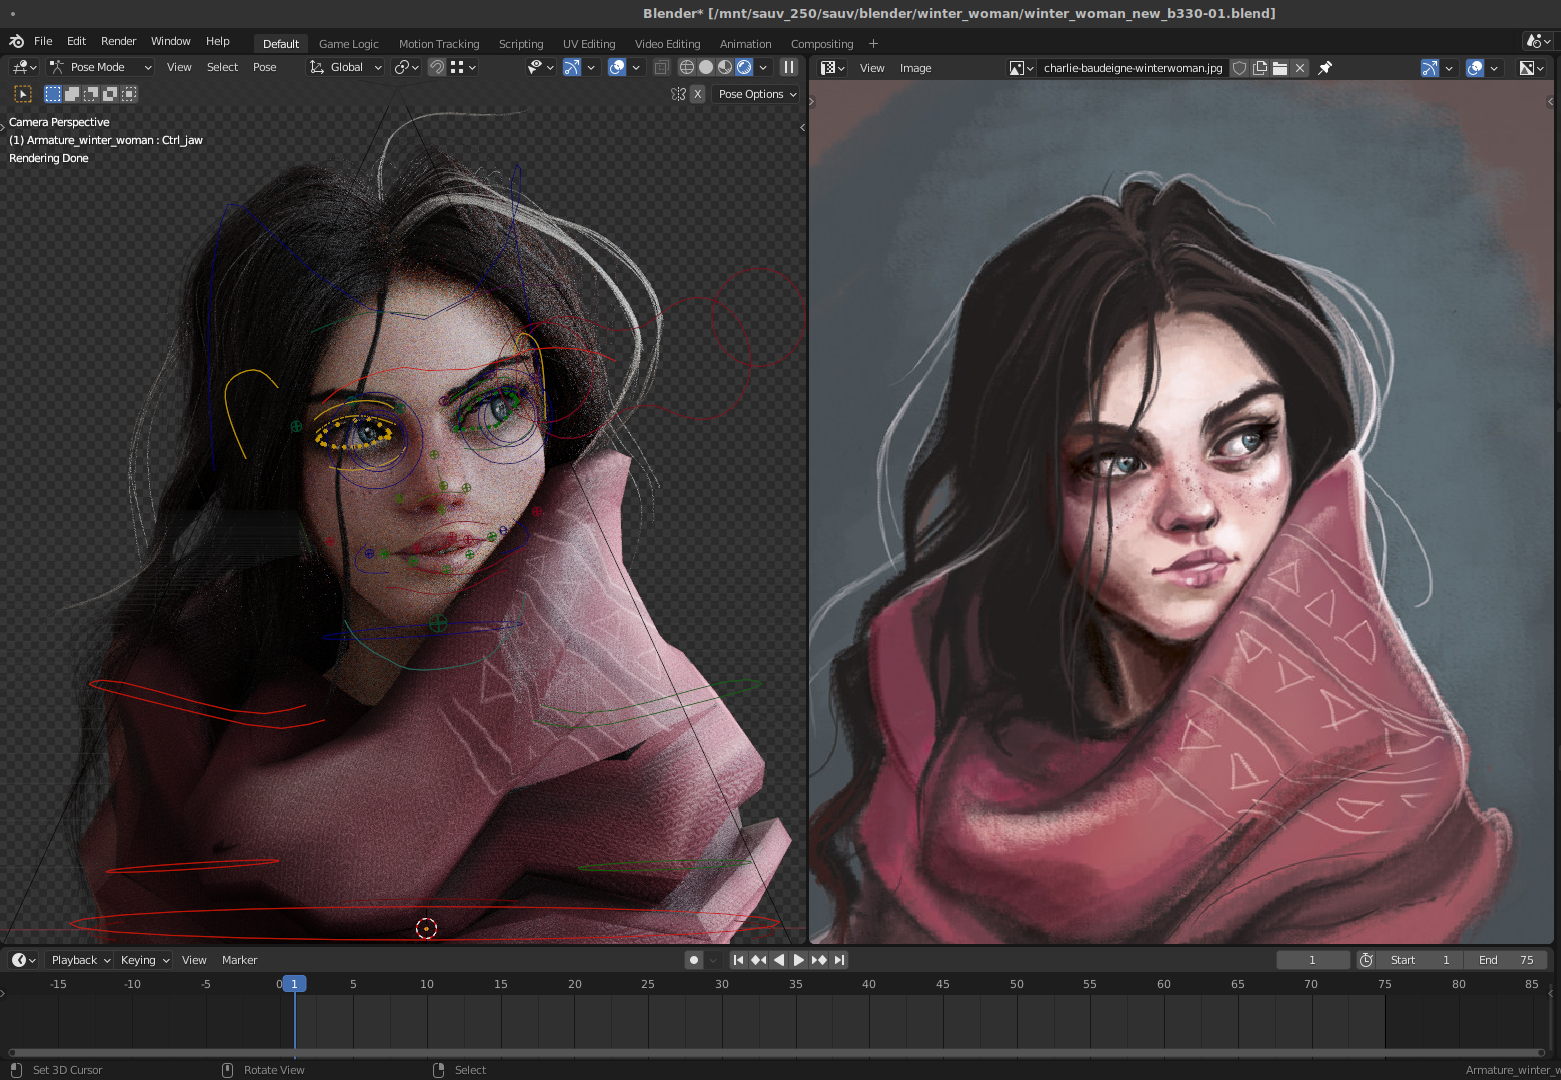Open the Help menu
The height and width of the screenshot is (1080, 1561).
coord(217,41)
